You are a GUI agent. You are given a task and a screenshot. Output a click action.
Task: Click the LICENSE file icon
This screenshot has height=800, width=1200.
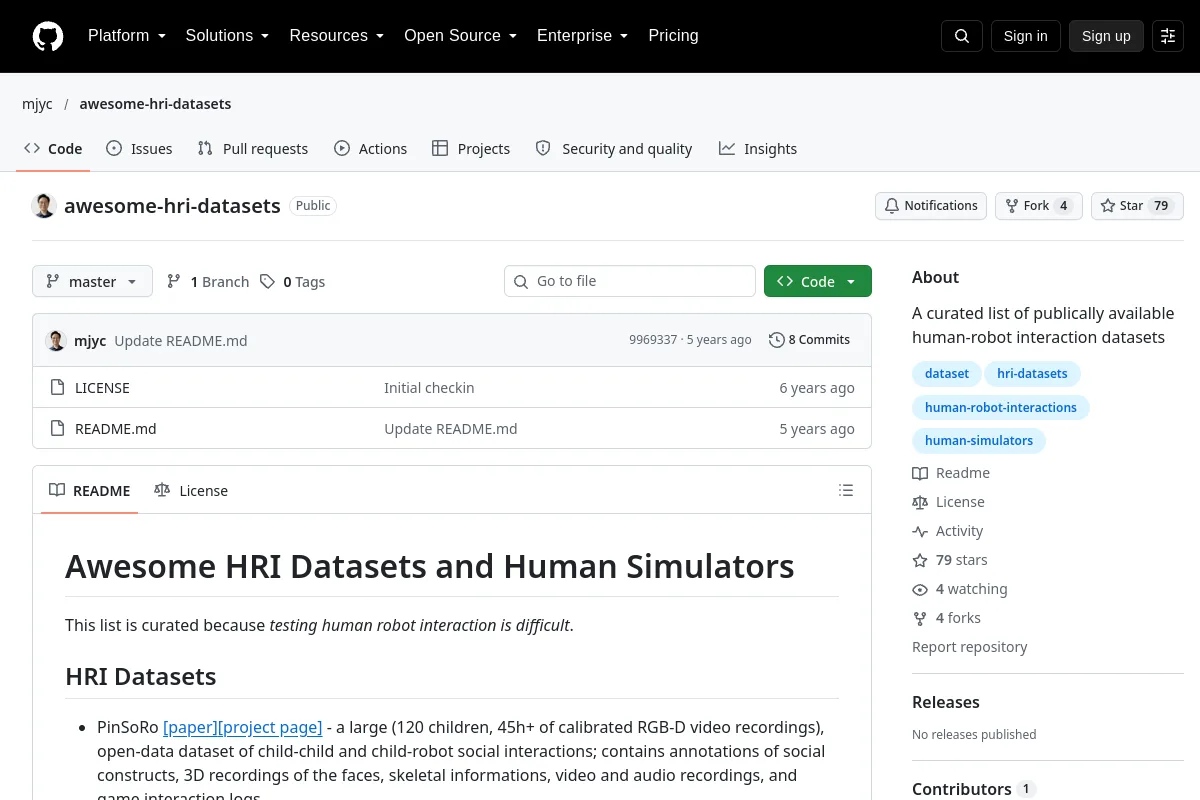58,388
